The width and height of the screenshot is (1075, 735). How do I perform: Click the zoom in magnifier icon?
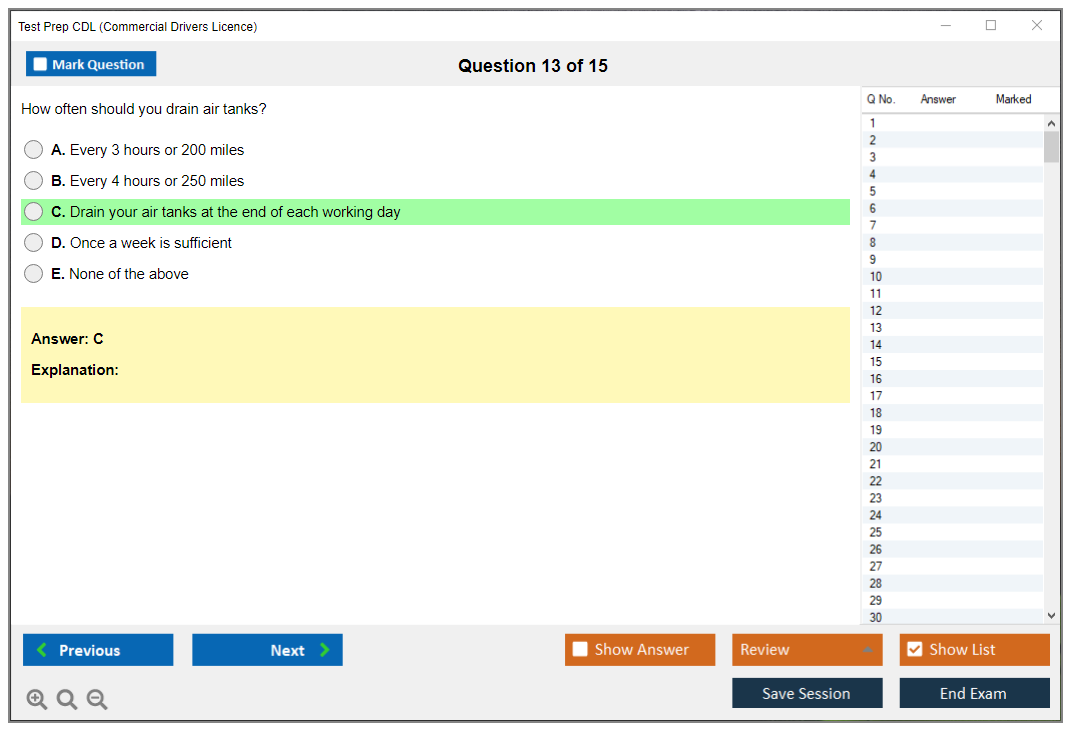click(37, 700)
